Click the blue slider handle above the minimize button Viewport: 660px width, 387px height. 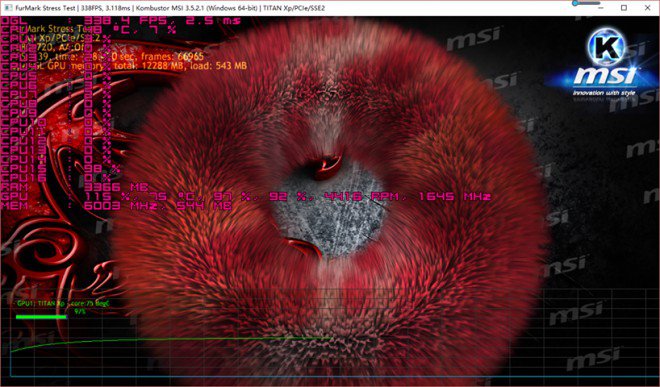pyautogui.click(x=575, y=3)
